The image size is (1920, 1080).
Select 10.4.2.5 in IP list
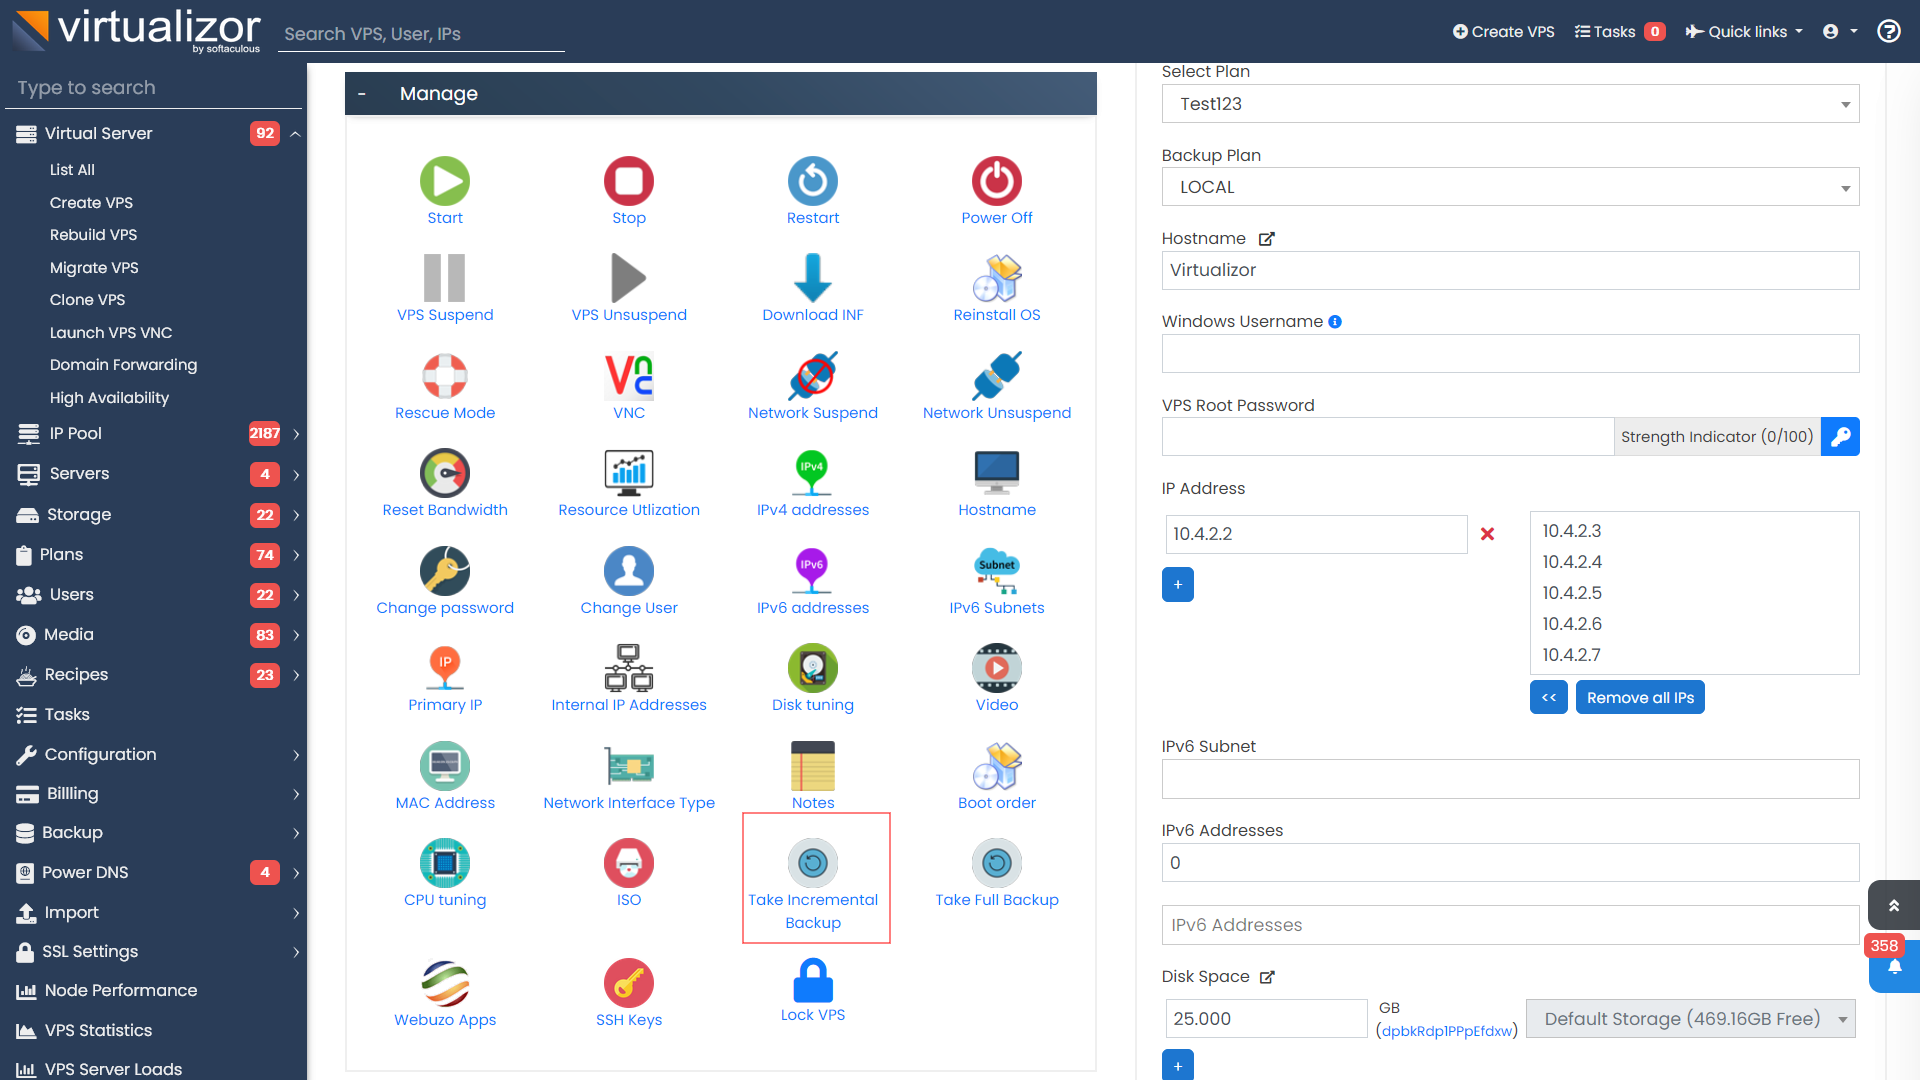(x=1572, y=593)
